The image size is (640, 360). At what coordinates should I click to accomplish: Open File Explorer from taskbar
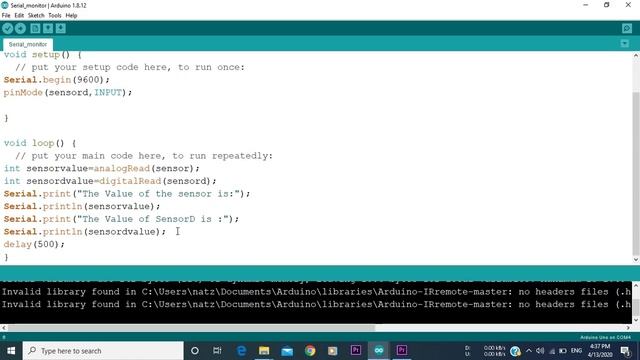point(264,351)
